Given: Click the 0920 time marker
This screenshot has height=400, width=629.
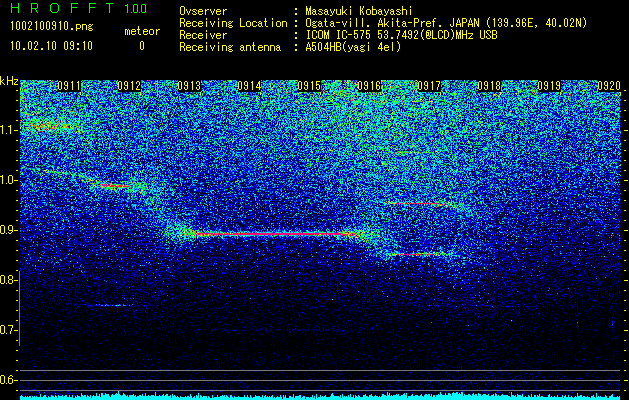Looking at the screenshot, I should click(x=609, y=86).
